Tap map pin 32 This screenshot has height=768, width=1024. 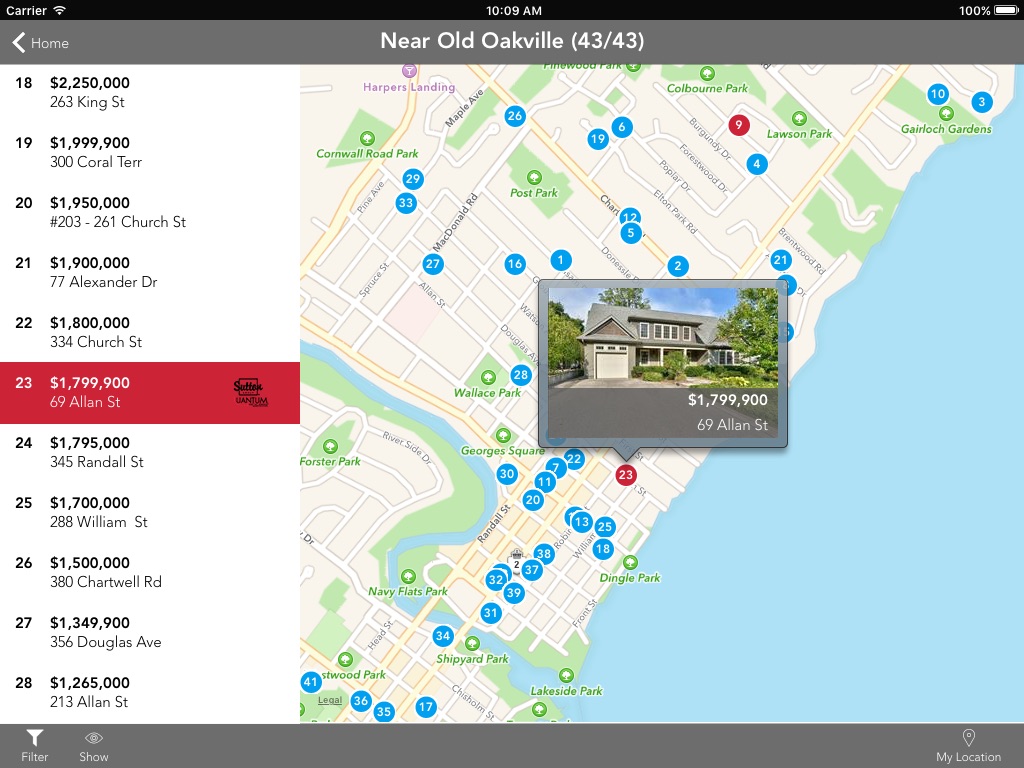[496, 579]
